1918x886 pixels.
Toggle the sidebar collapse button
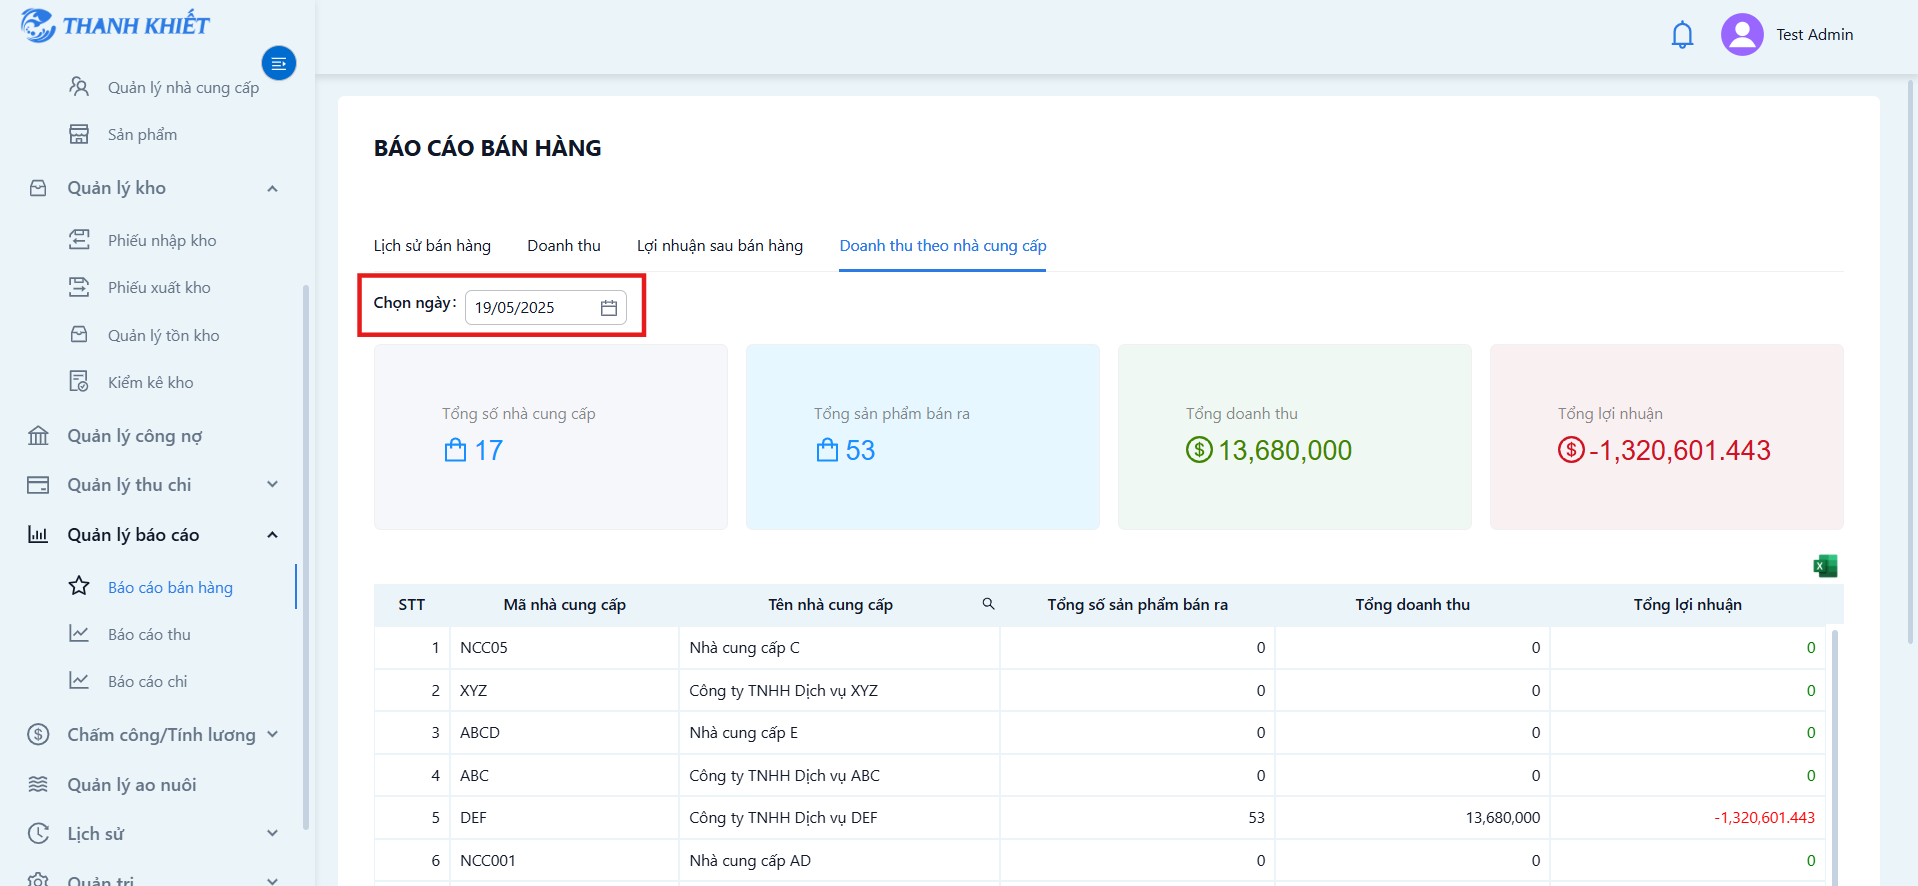pos(279,63)
